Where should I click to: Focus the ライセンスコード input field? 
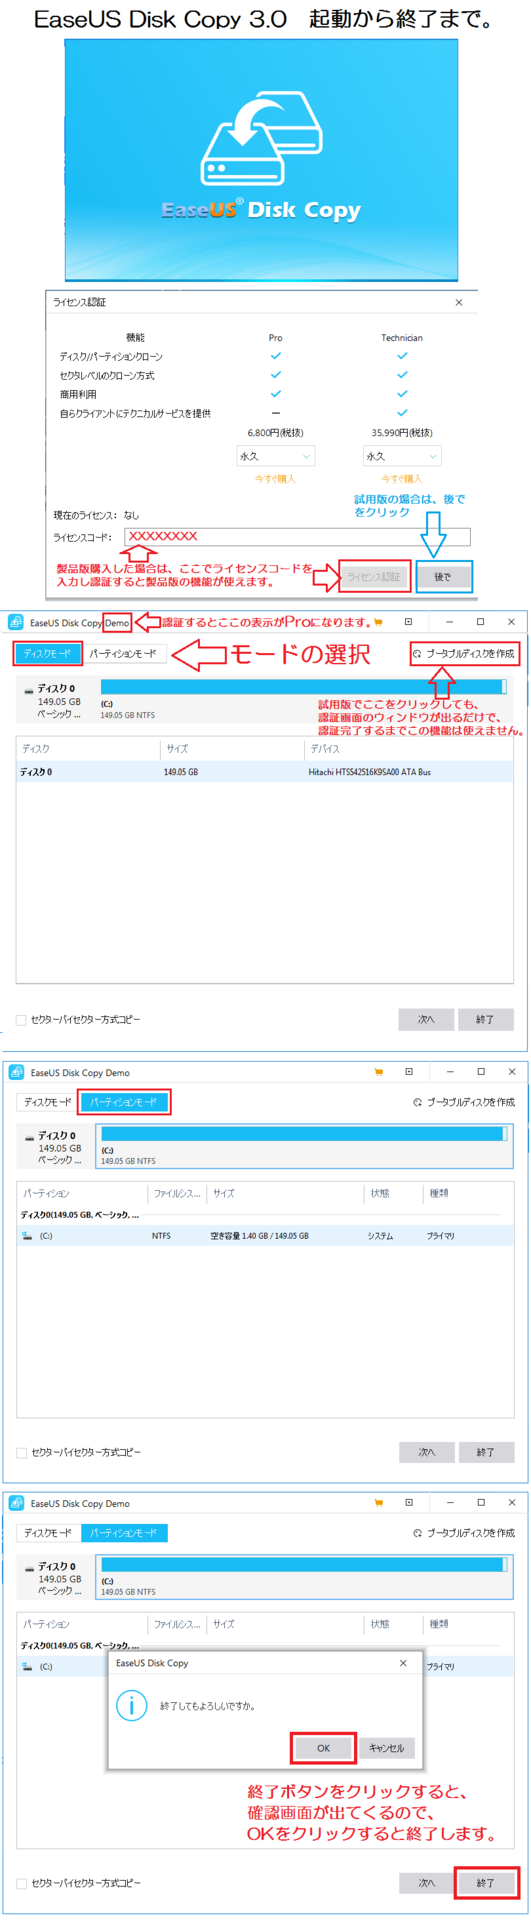(297, 537)
